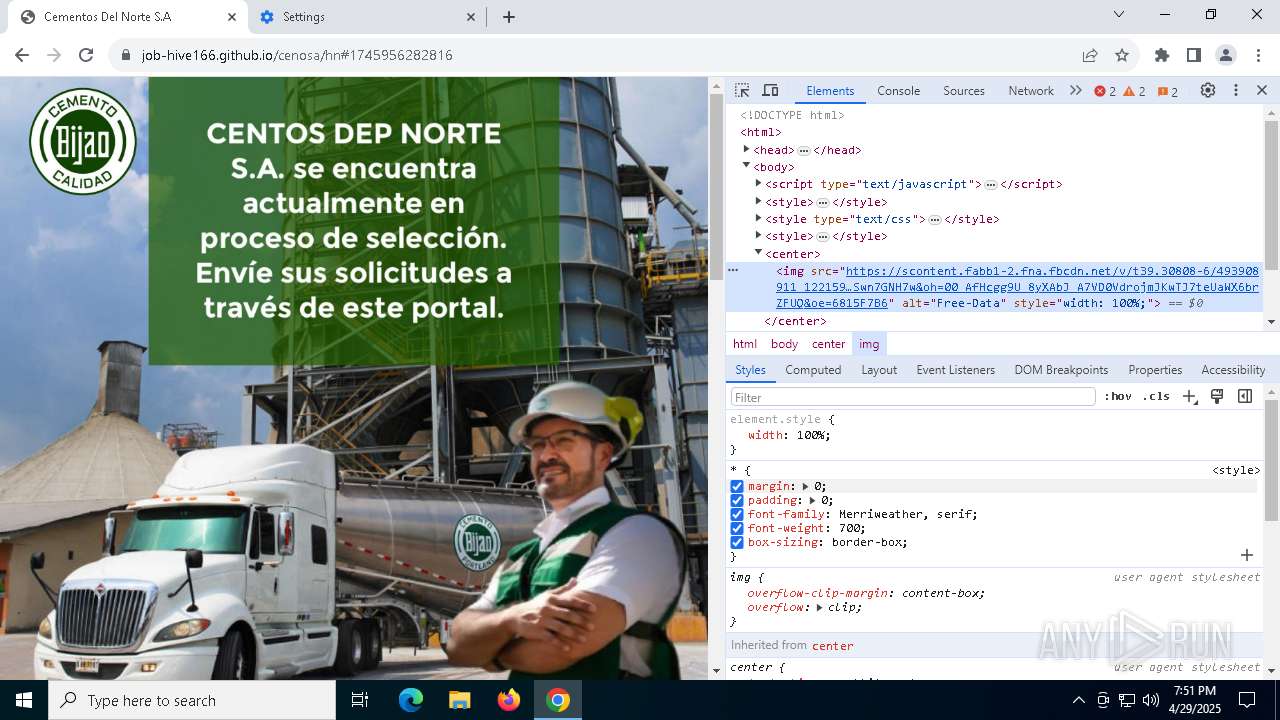Click the red errors counter badge
Image resolution: width=1280 pixels, height=720 pixels.
point(1105,91)
